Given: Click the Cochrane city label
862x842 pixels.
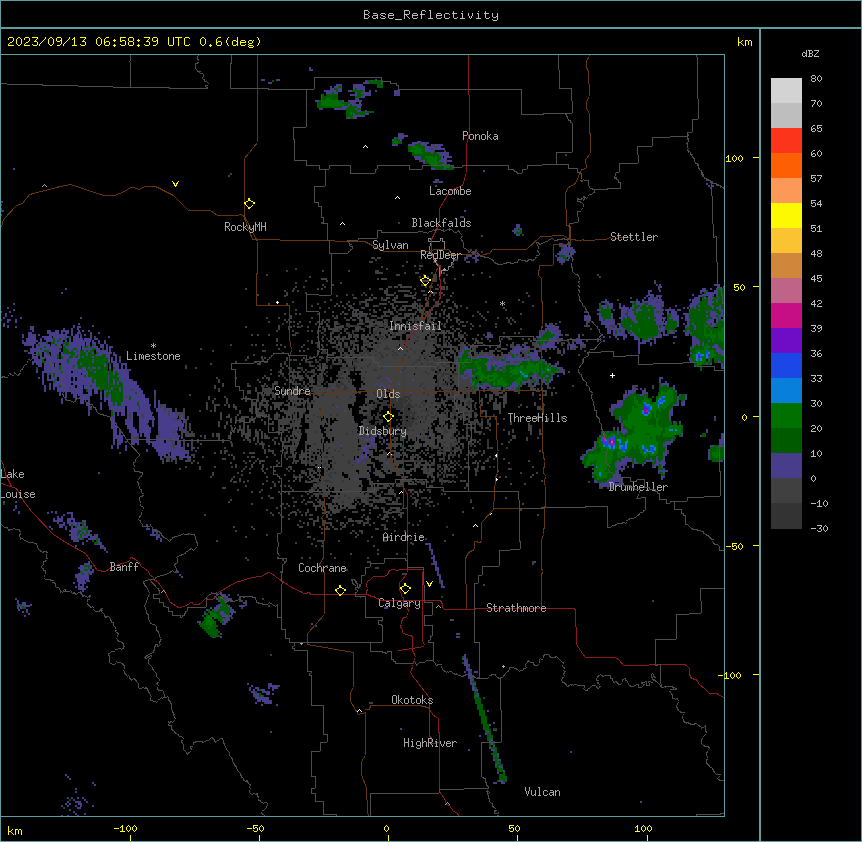Looking at the screenshot, I should point(322,568).
